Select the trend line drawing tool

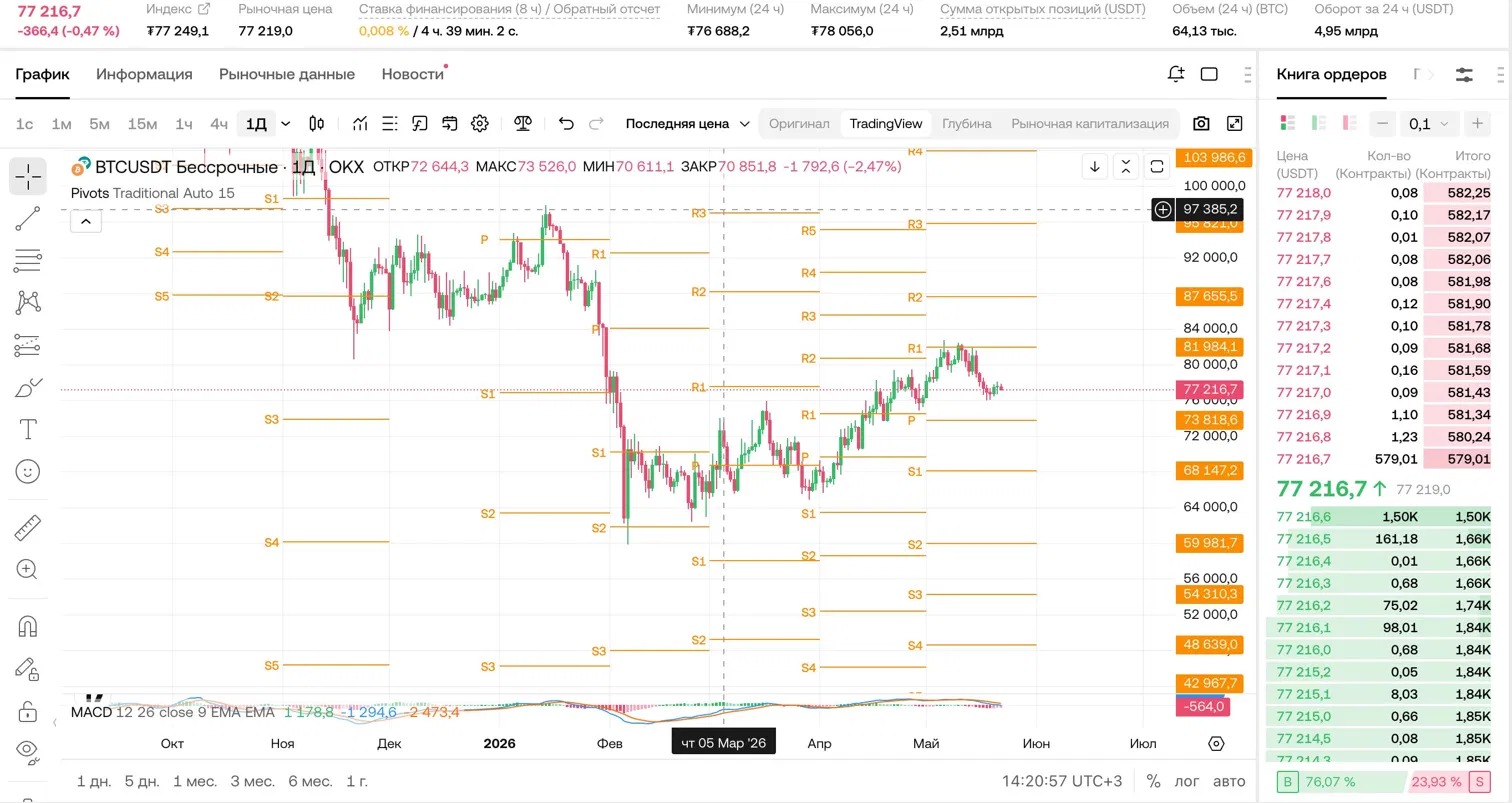click(x=28, y=219)
